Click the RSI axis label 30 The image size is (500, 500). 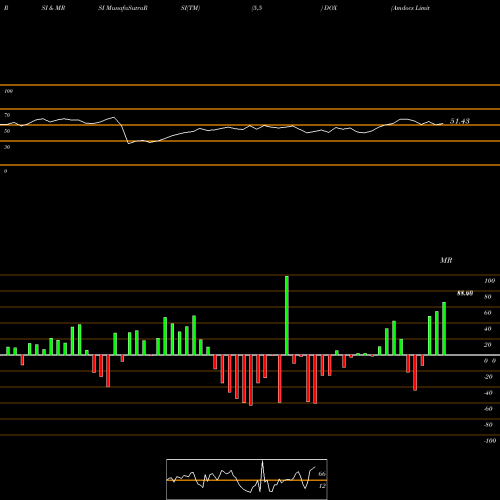7,147
